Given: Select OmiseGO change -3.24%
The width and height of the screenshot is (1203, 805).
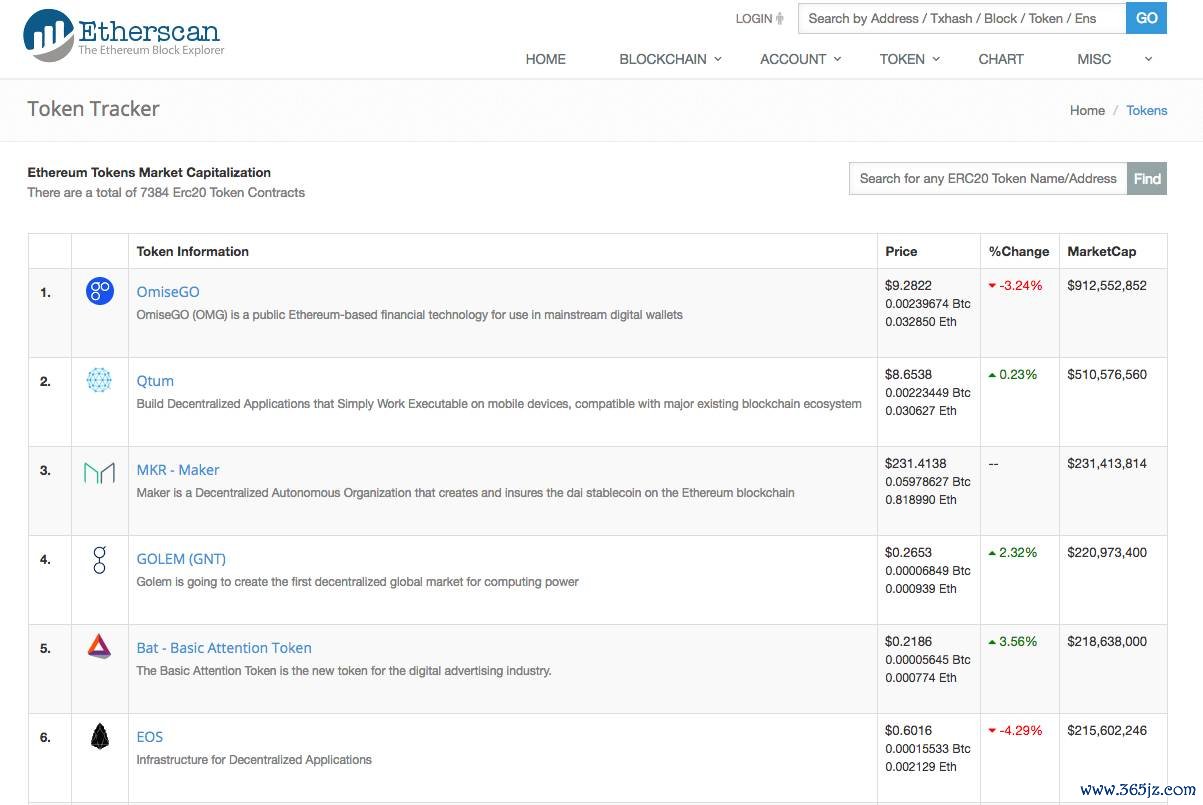Looking at the screenshot, I should tap(1015, 285).
